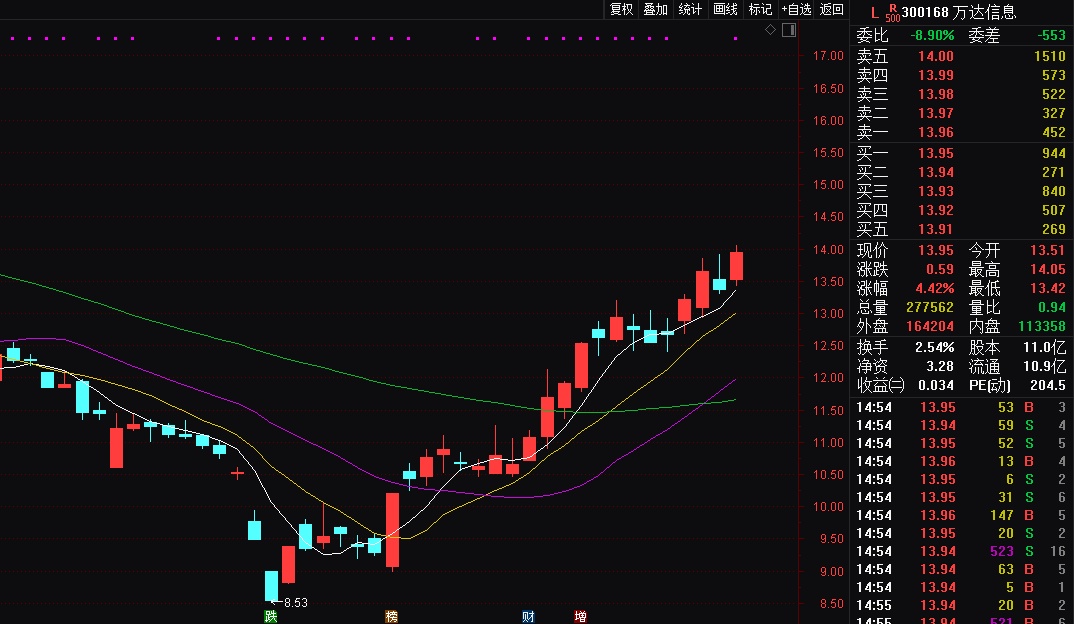Activate the 画线 drawing tools

(725, 9)
